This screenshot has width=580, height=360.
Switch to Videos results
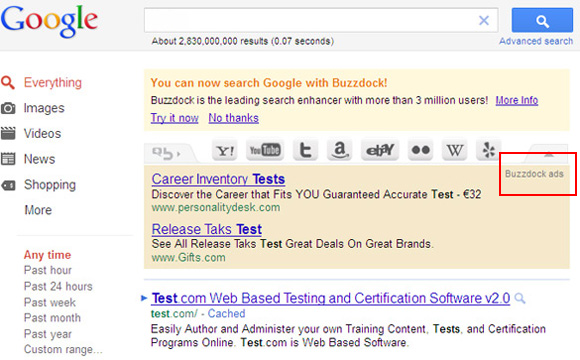pos(43,134)
